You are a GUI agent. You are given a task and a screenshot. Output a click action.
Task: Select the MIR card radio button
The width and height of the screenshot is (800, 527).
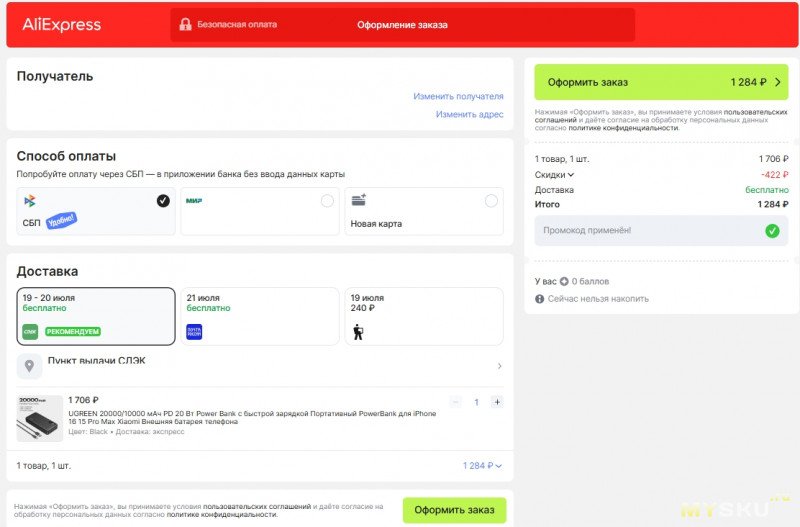coord(327,201)
